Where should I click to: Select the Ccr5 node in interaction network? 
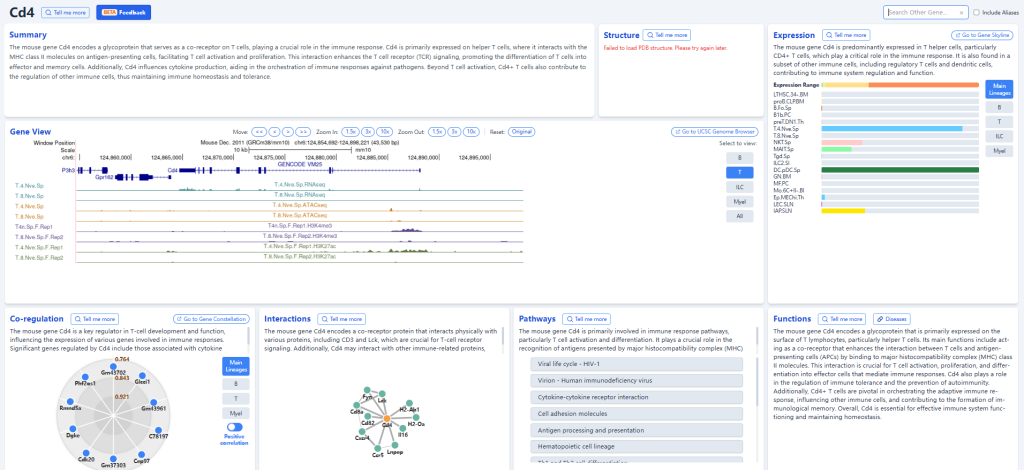[377, 448]
